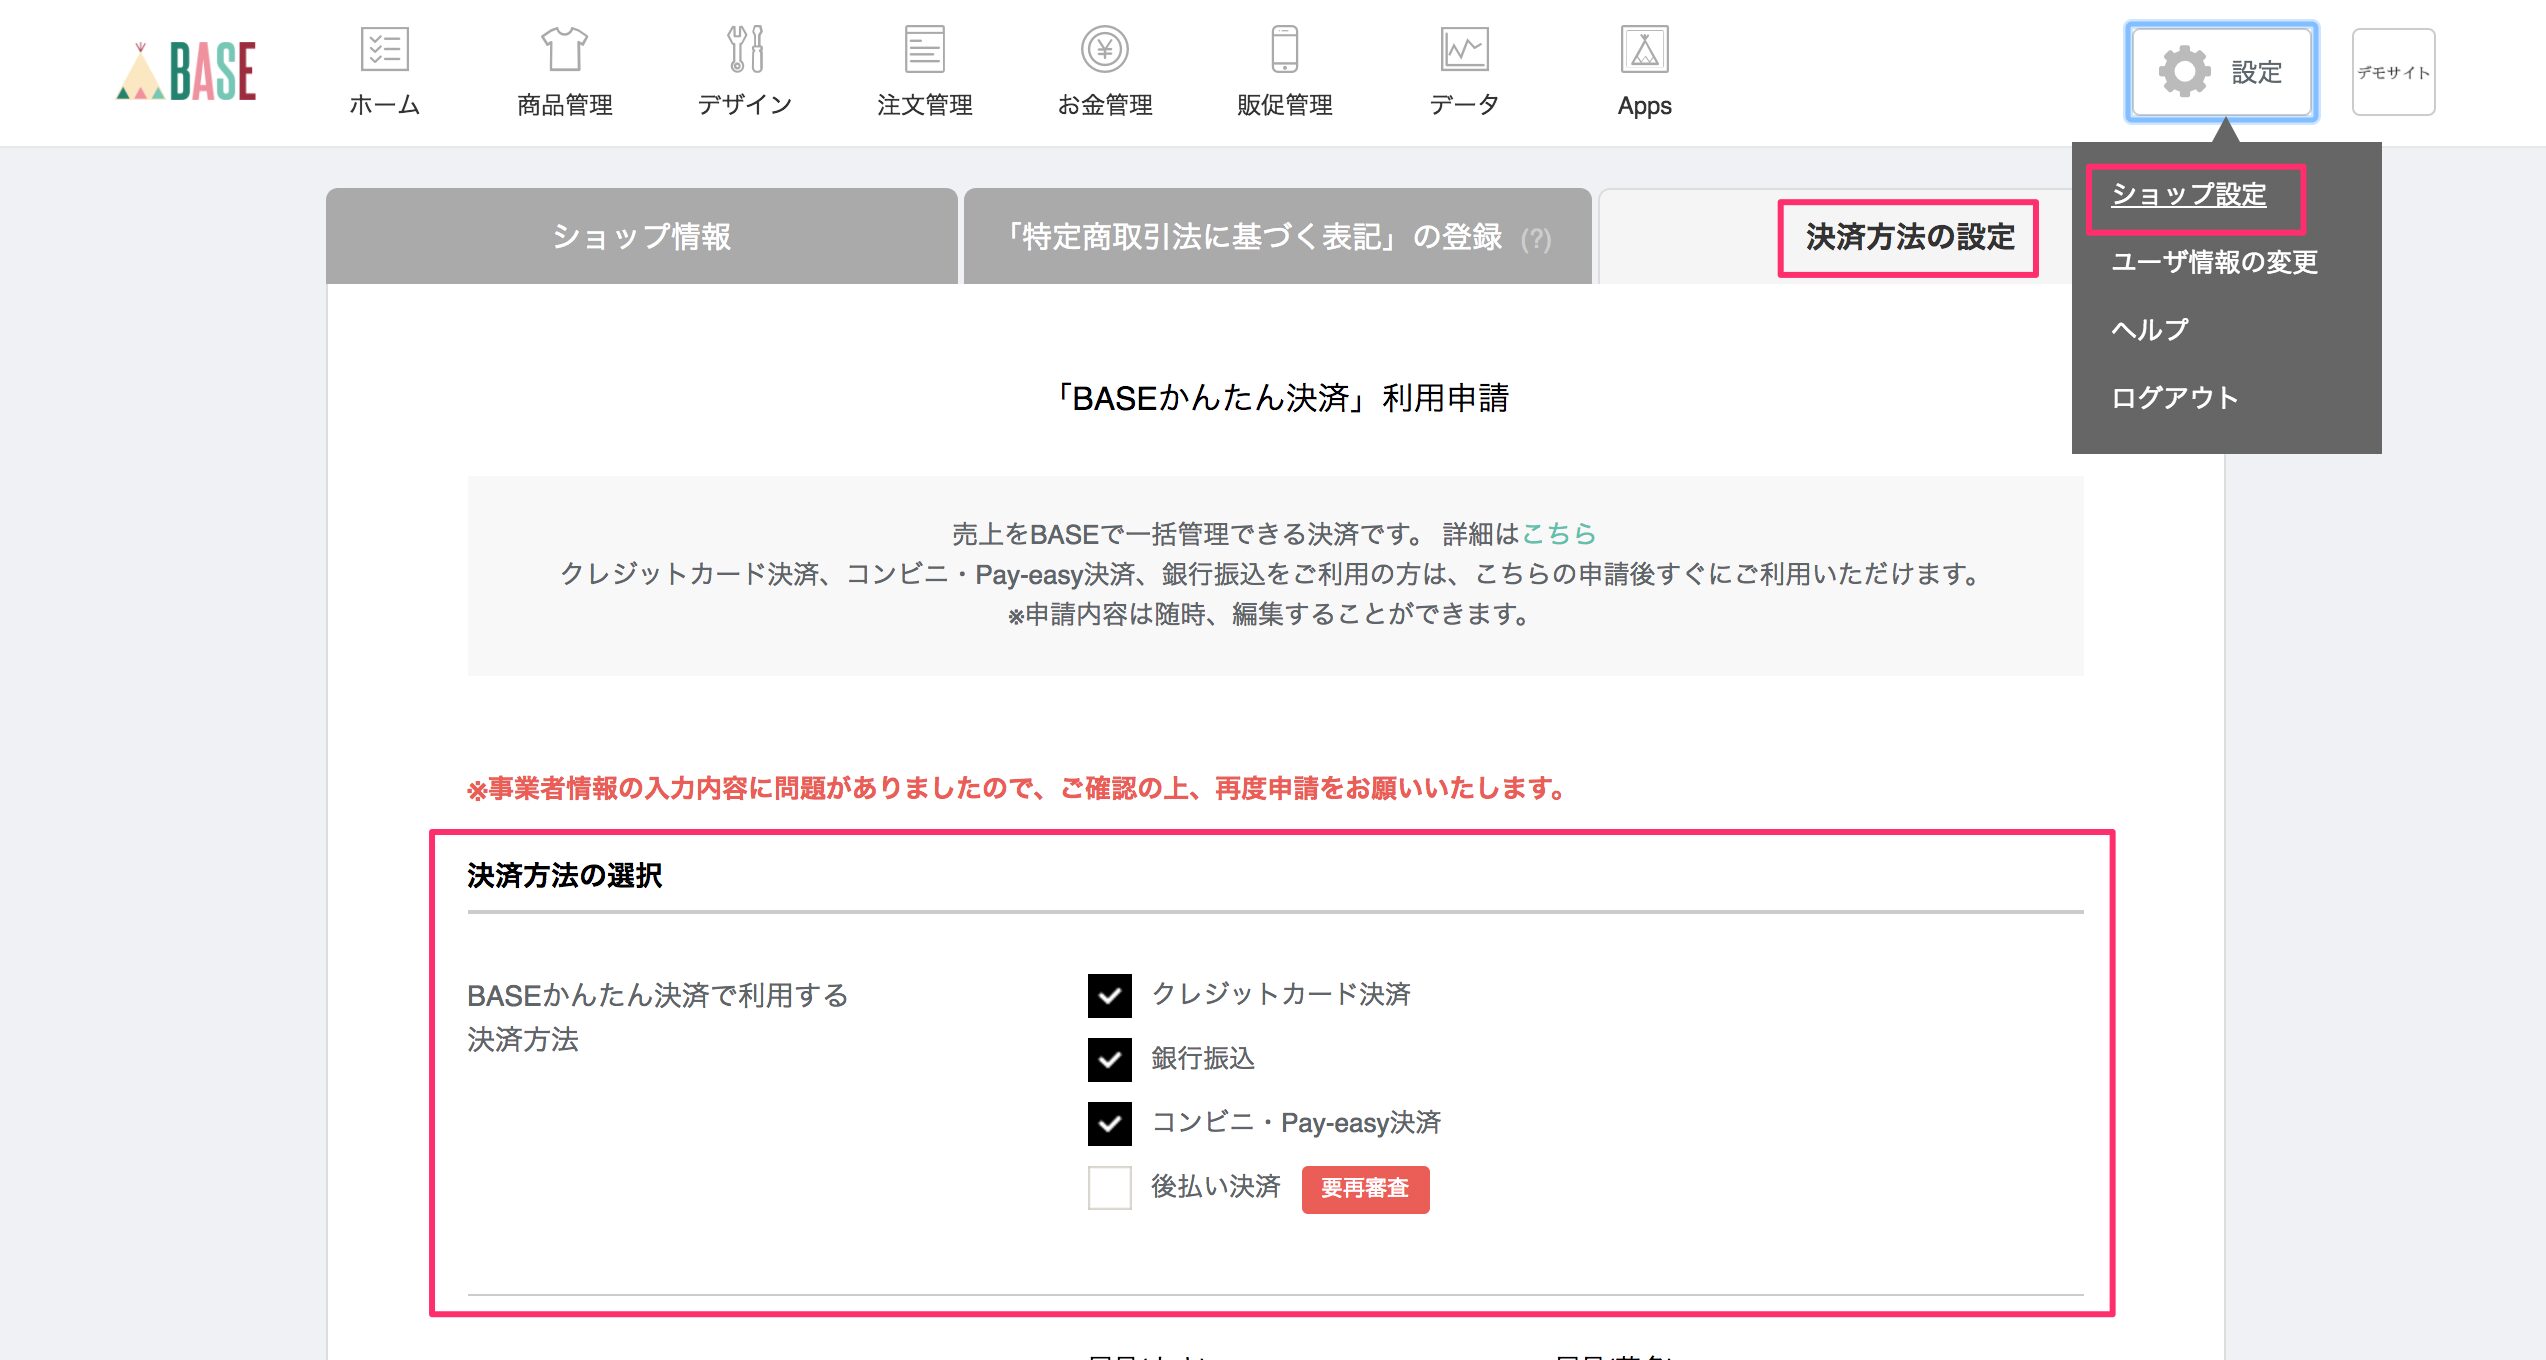
Task: Open the デザイン tools icon
Action: pos(745,50)
